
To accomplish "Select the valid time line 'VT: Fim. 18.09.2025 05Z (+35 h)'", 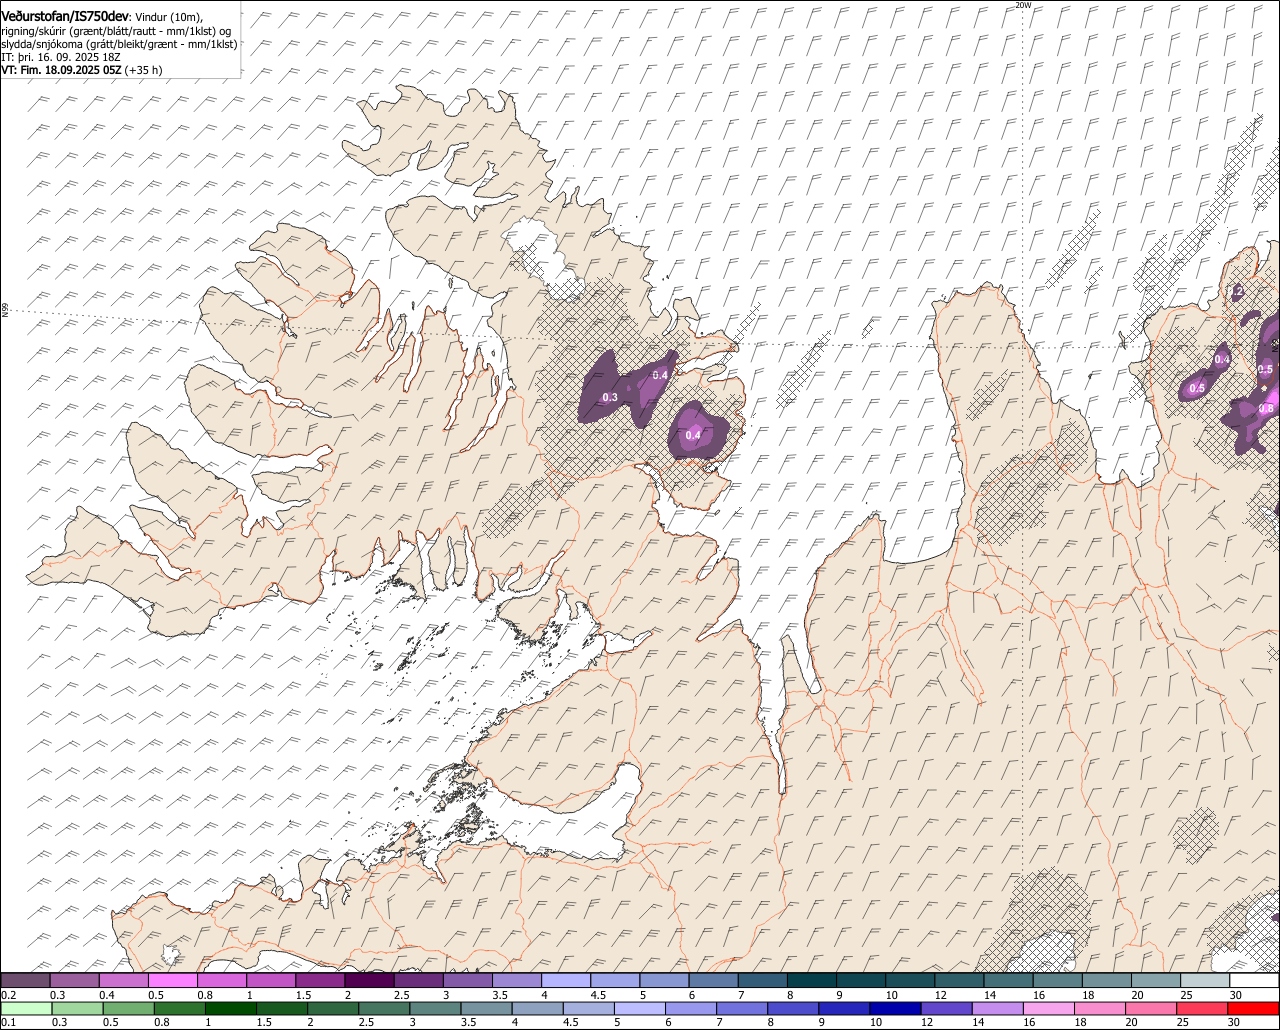I will [x=82, y=70].
